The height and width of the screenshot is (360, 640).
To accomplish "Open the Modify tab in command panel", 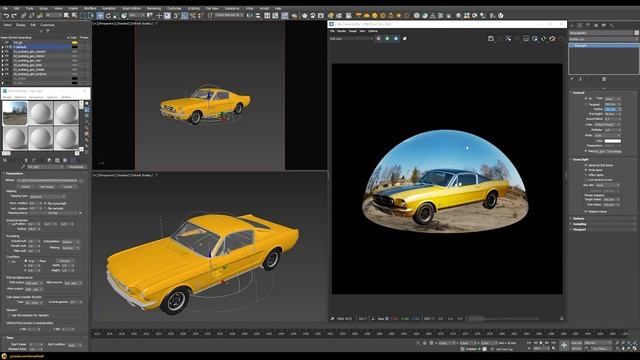I will (x=580, y=25).
